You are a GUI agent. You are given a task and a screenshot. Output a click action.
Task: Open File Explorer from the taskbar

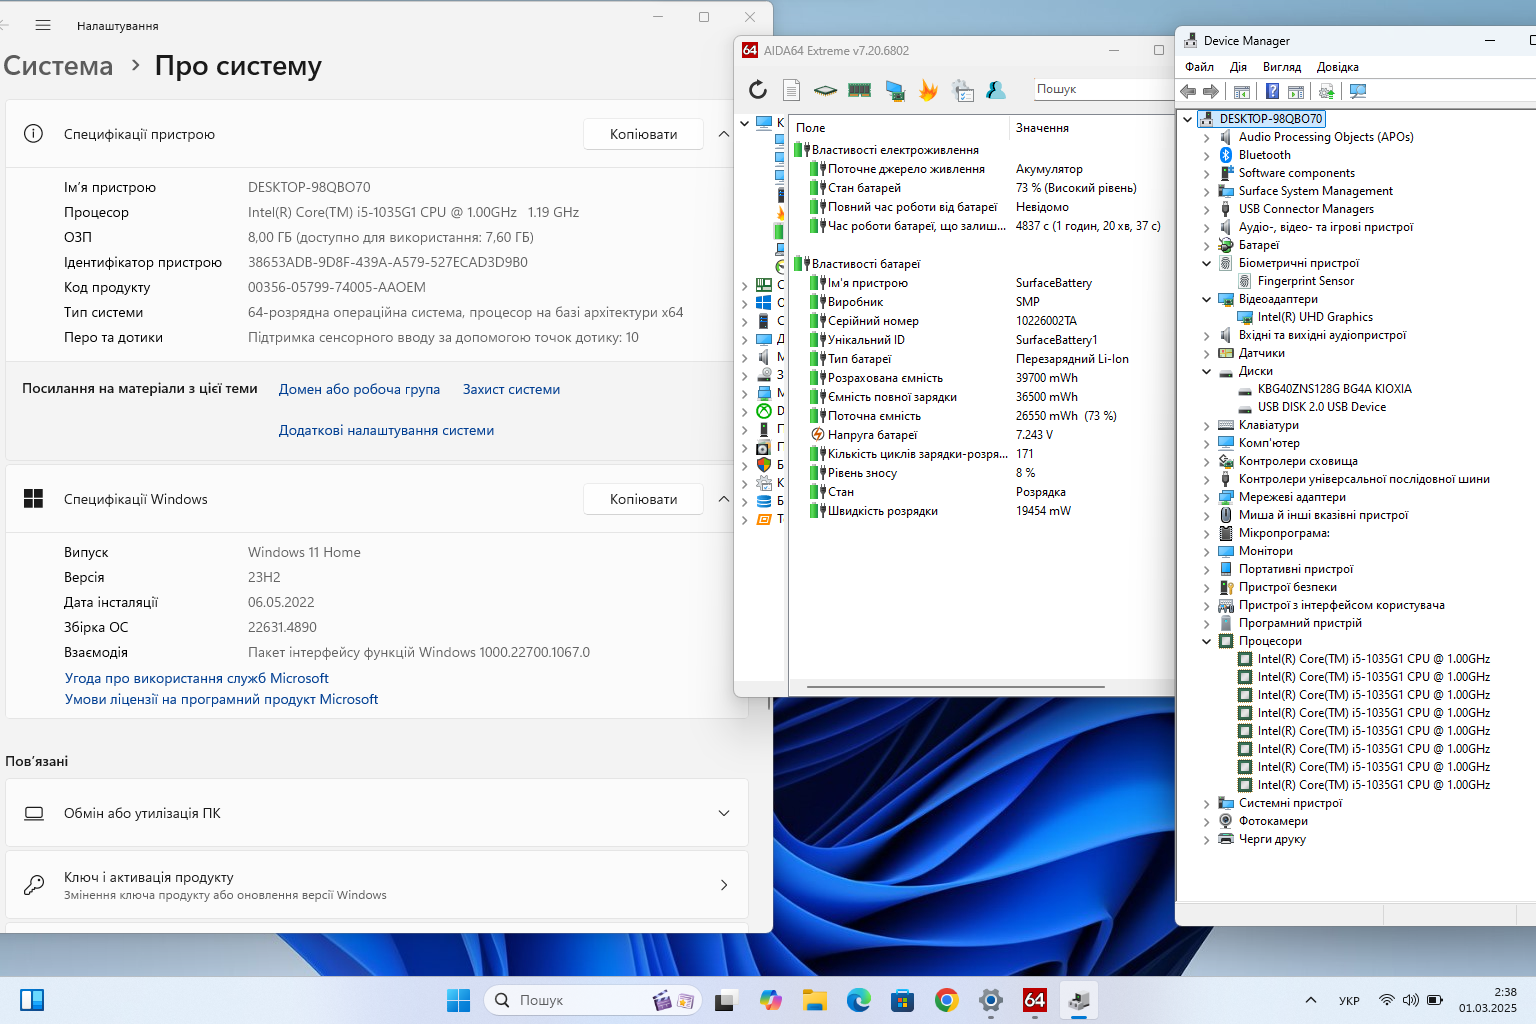coord(814,1000)
